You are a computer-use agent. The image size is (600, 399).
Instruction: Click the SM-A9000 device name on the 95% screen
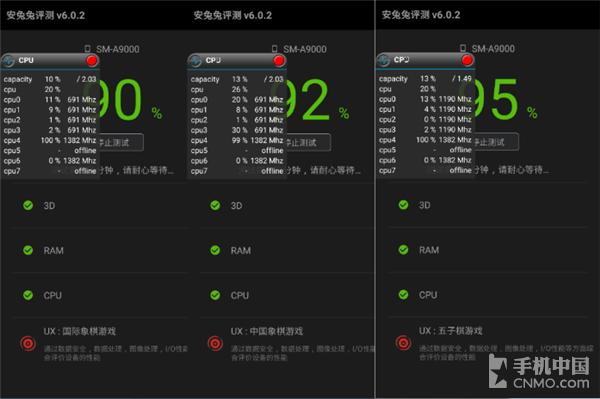[493, 49]
